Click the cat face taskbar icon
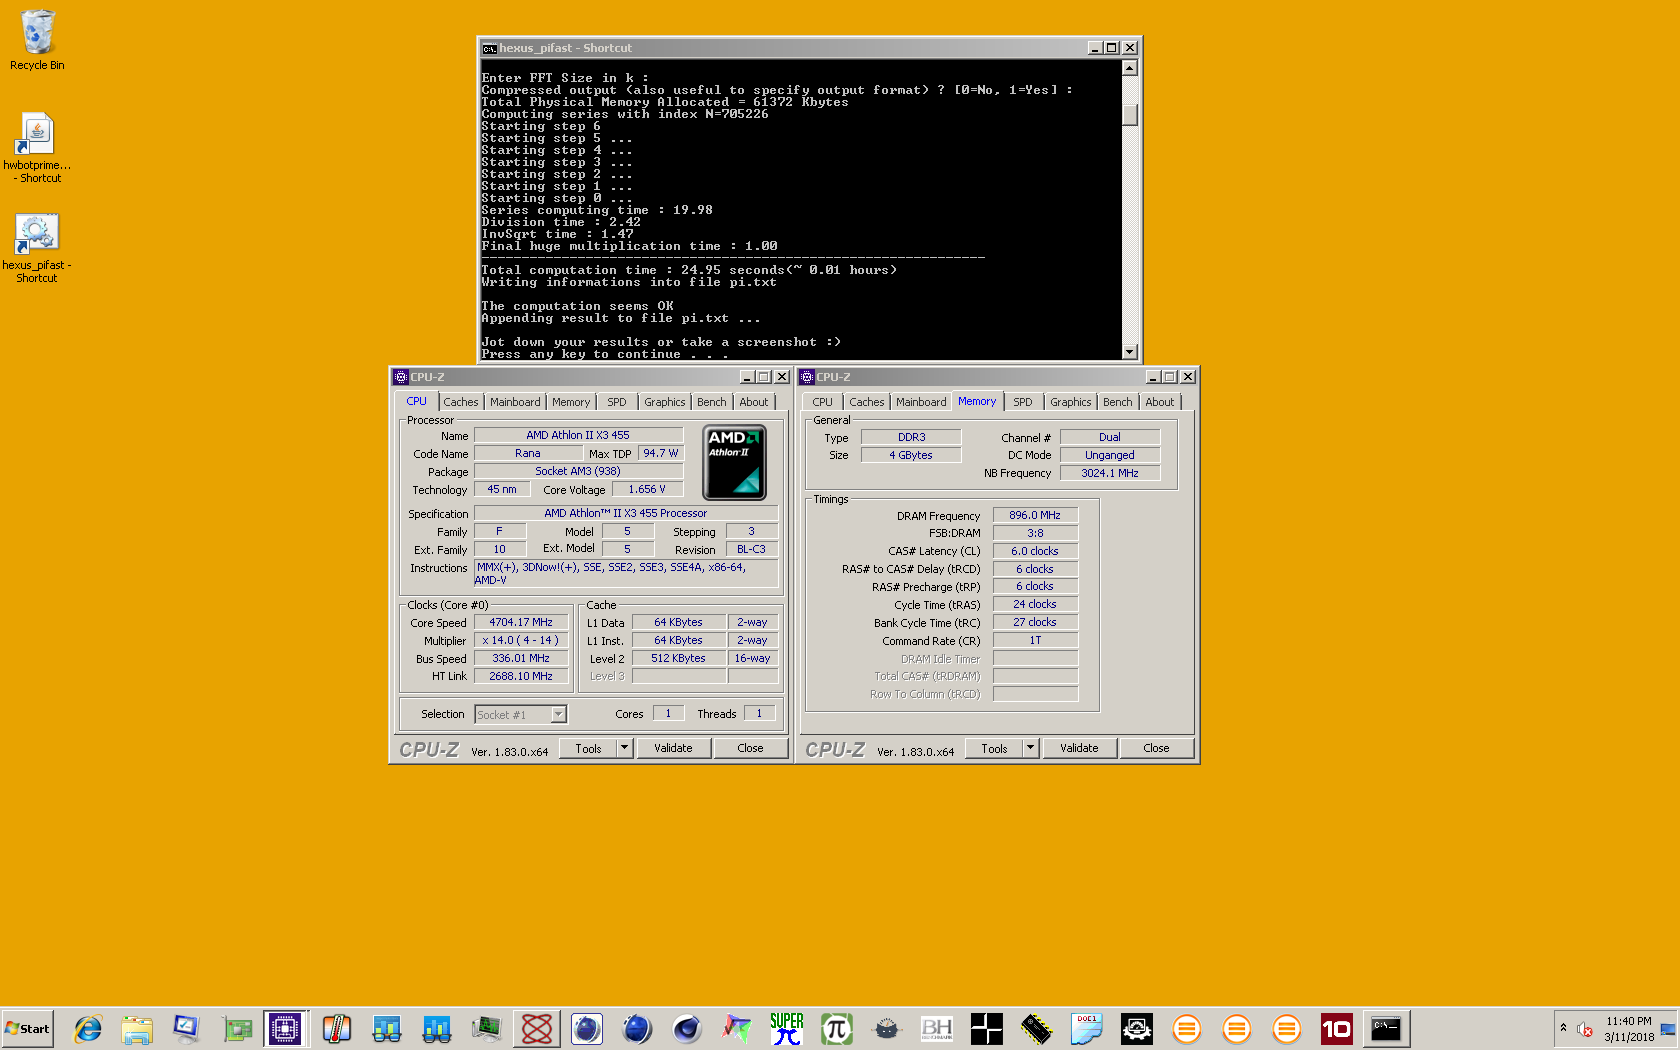The height and width of the screenshot is (1050, 1680). click(x=887, y=1028)
